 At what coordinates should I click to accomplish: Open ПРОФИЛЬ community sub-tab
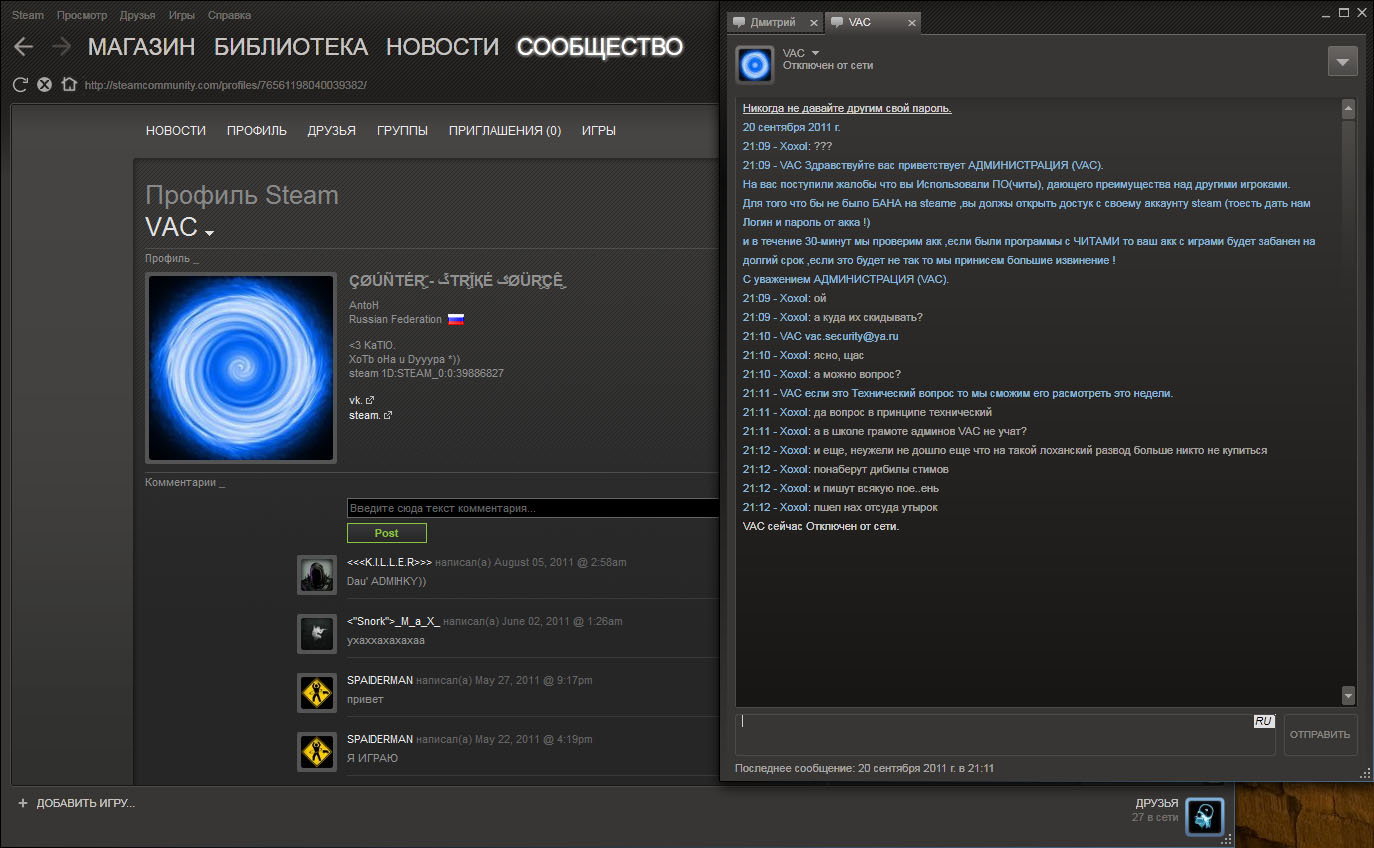click(257, 131)
